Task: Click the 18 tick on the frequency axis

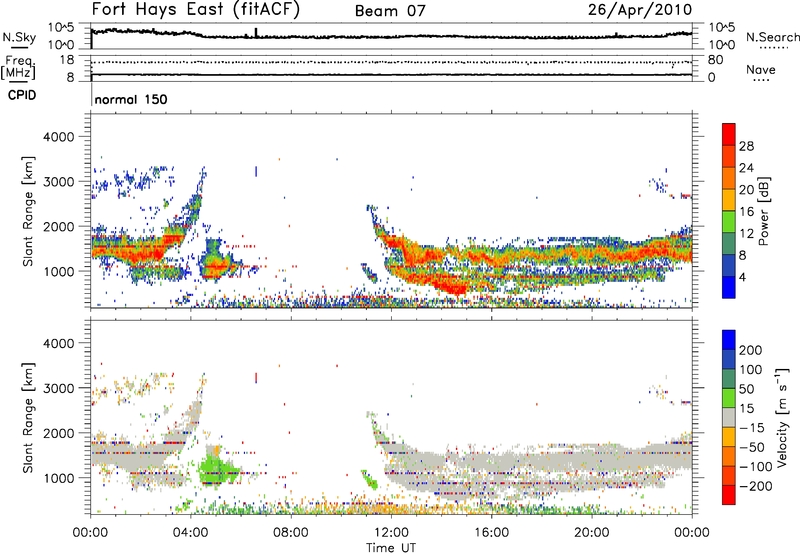Action: point(67,60)
